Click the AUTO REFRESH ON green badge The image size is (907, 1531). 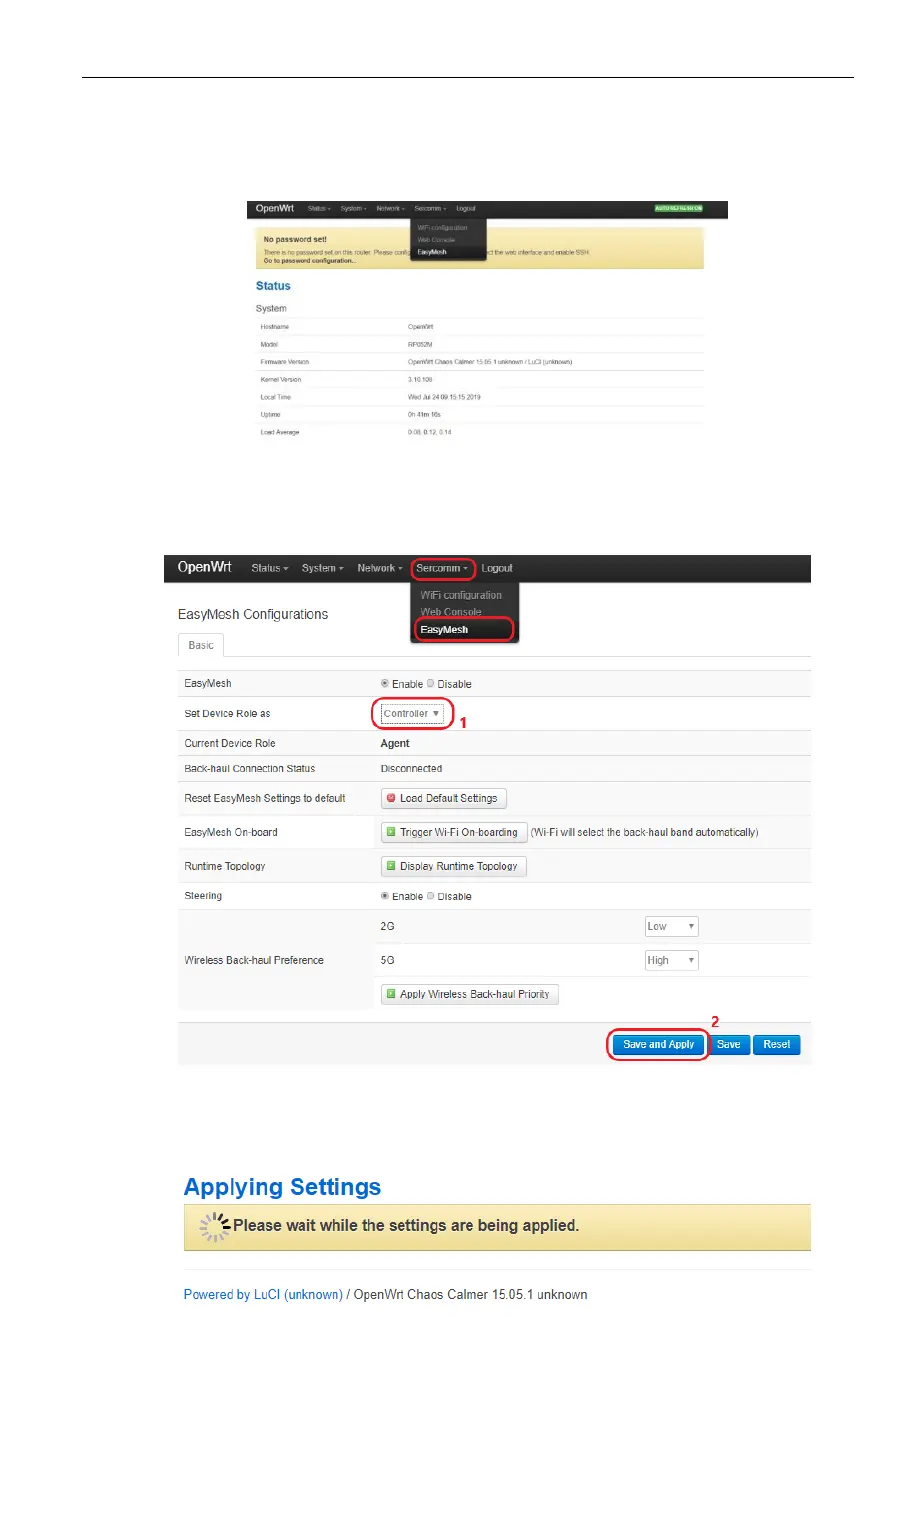tap(679, 209)
